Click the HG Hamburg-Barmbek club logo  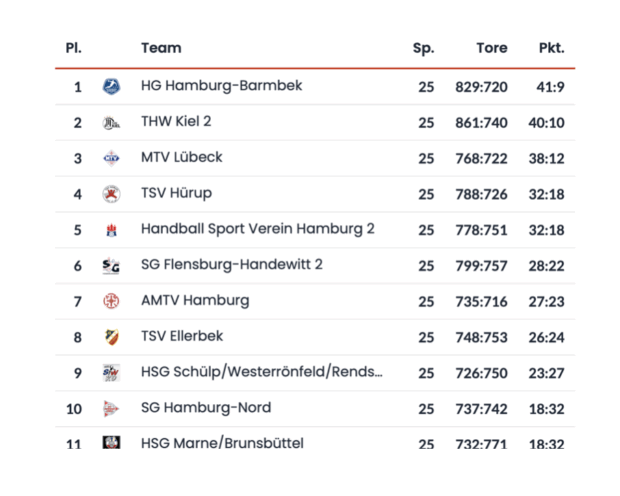(x=111, y=87)
